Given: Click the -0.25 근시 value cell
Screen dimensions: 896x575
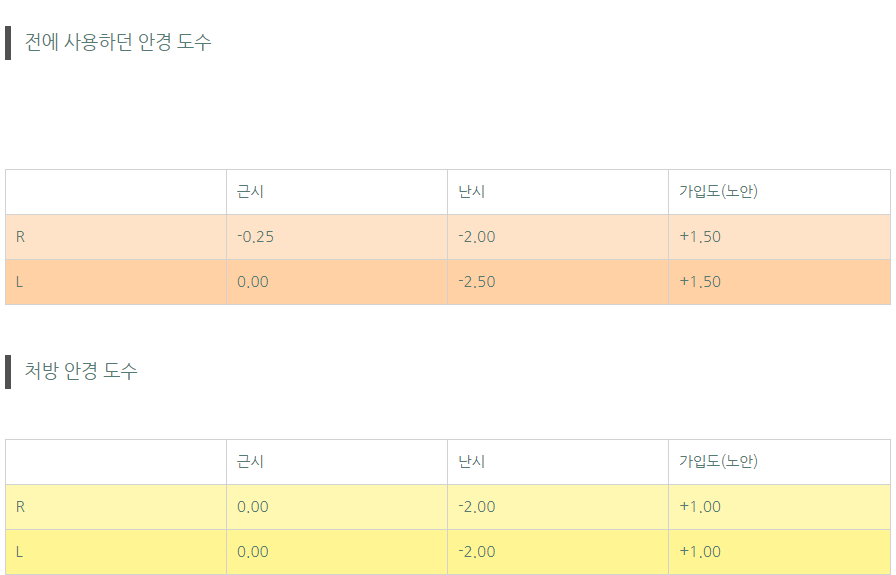Looking at the screenshot, I should click(256, 237).
